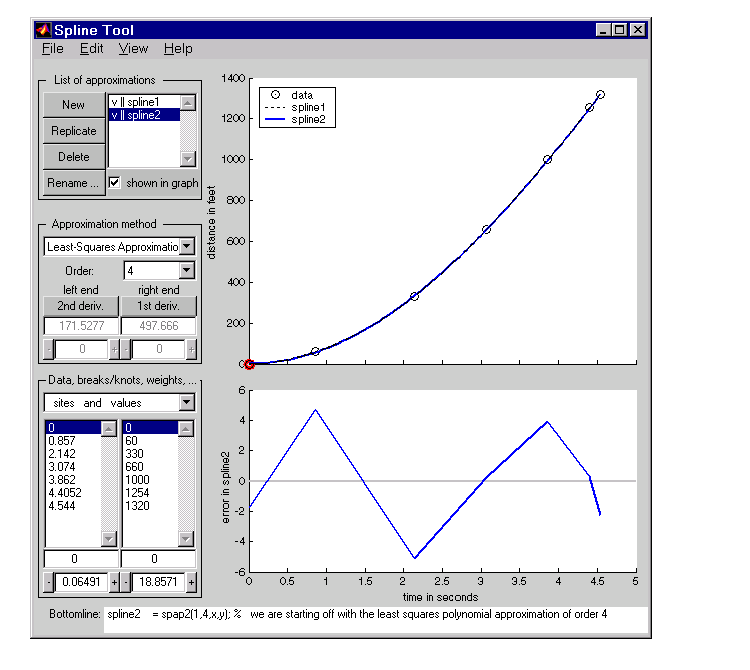Click the red highlighted data point at origin

[x=249, y=364]
